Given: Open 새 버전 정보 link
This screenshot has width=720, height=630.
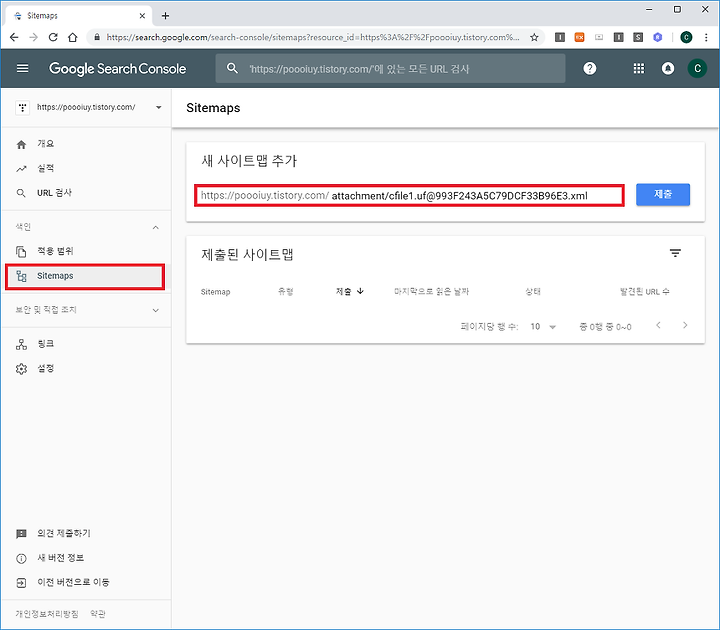Looking at the screenshot, I should [x=60, y=558].
